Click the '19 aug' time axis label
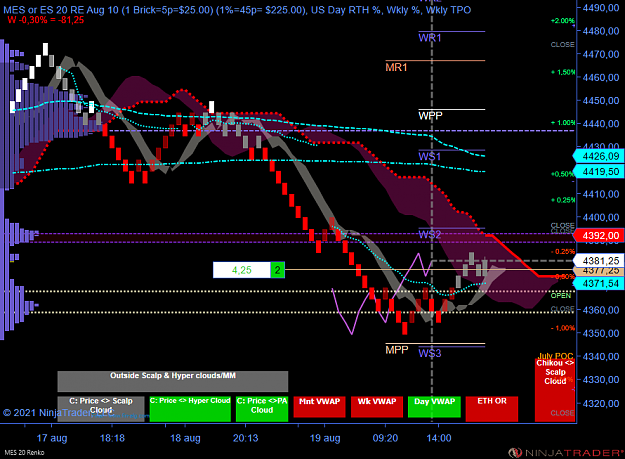This screenshot has height=459, width=625. click(325, 438)
